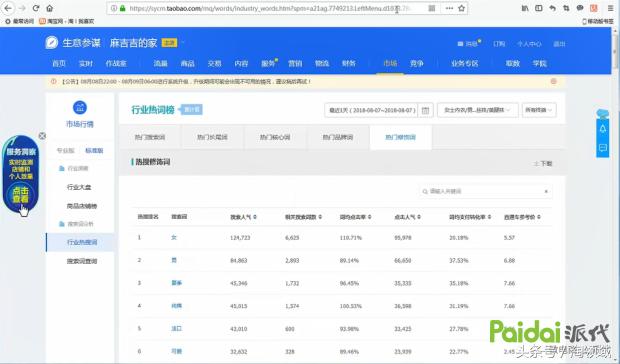This screenshot has height=364, width=620.
Task: Click the 下载 download link
Action: coord(543,163)
